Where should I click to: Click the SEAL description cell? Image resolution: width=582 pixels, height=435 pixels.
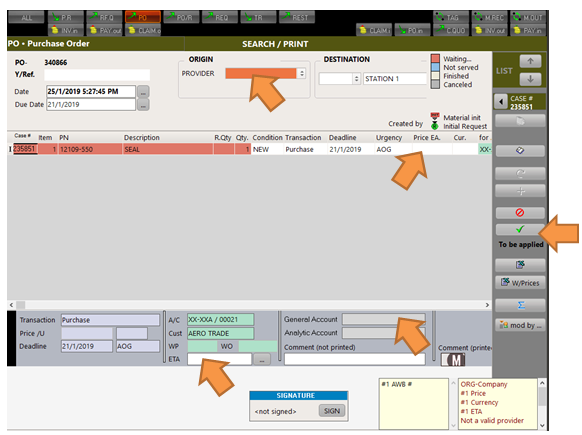168,149
